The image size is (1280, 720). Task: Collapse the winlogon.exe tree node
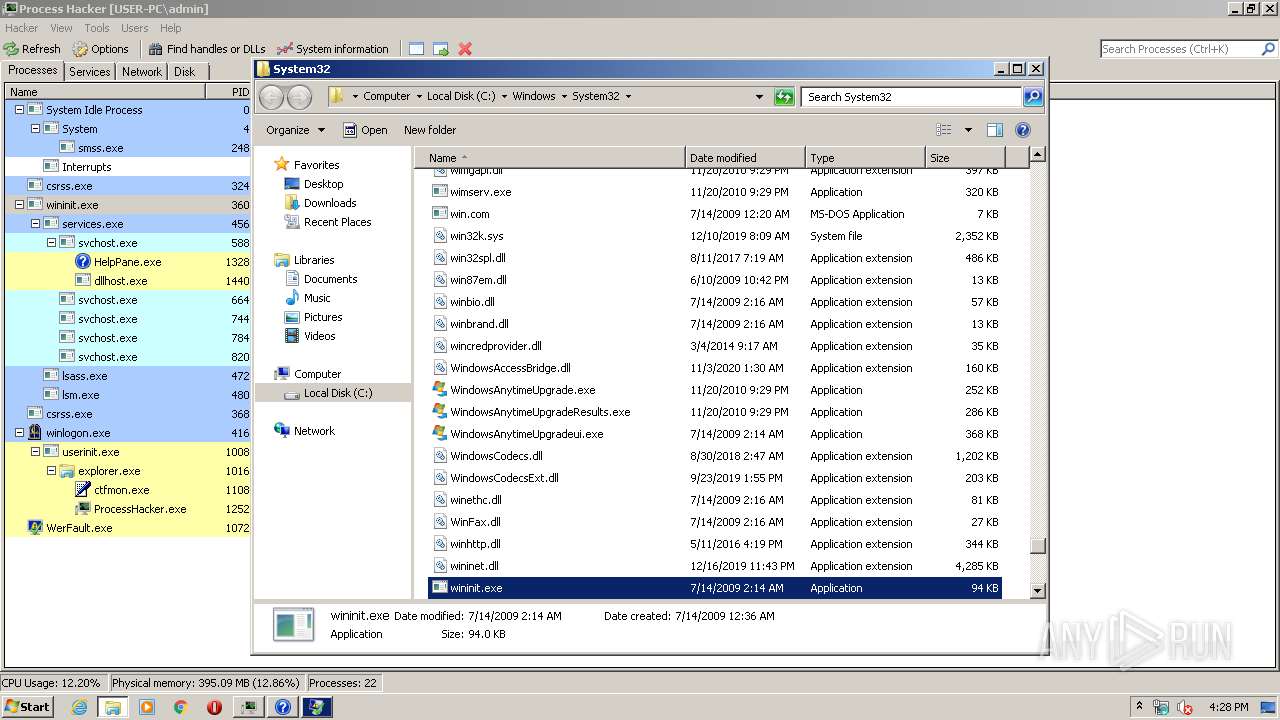(x=19, y=433)
